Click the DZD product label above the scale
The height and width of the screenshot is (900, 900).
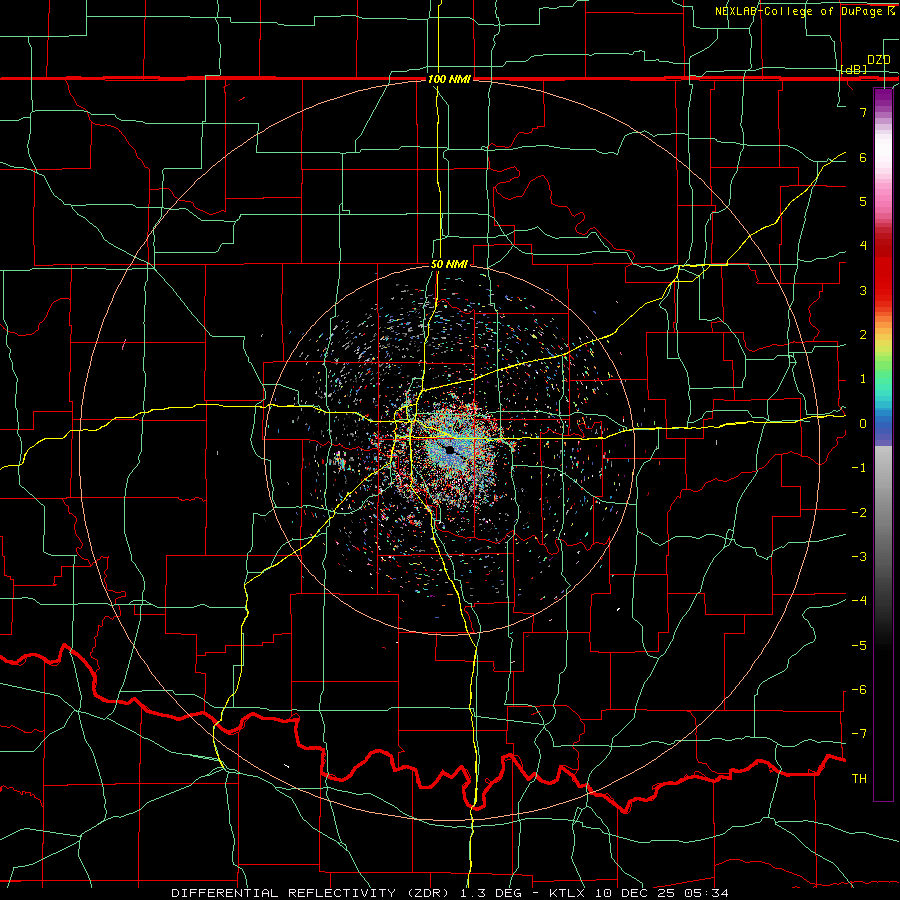pos(878,59)
